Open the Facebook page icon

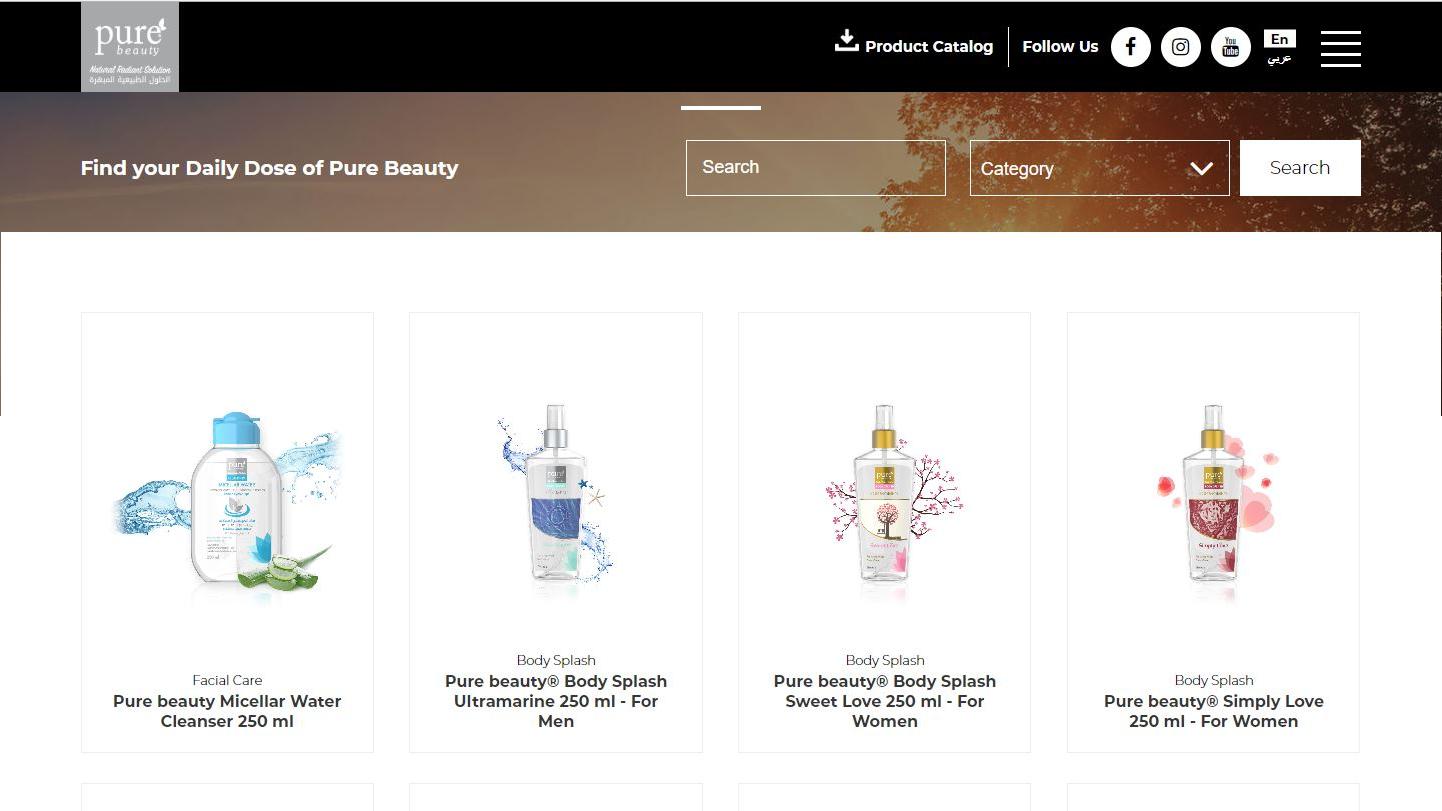coord(1131,47)
